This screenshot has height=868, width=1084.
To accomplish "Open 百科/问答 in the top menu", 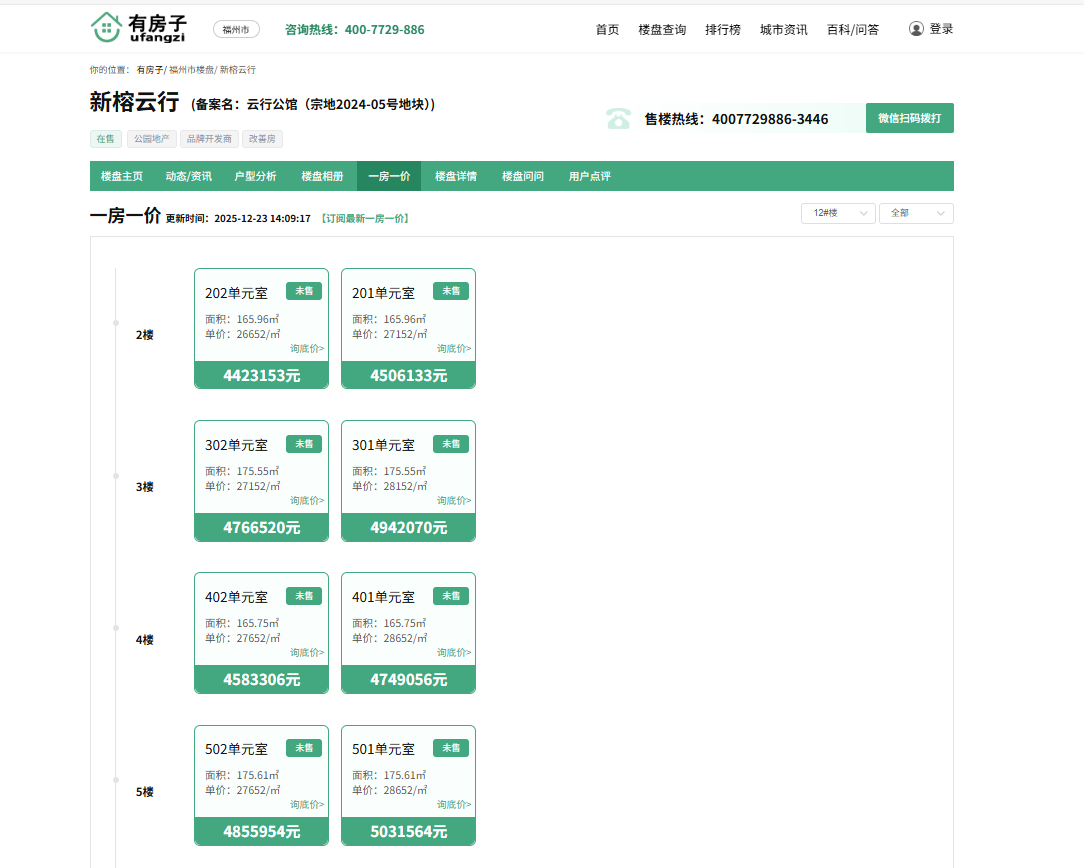I will coord(853,29).
